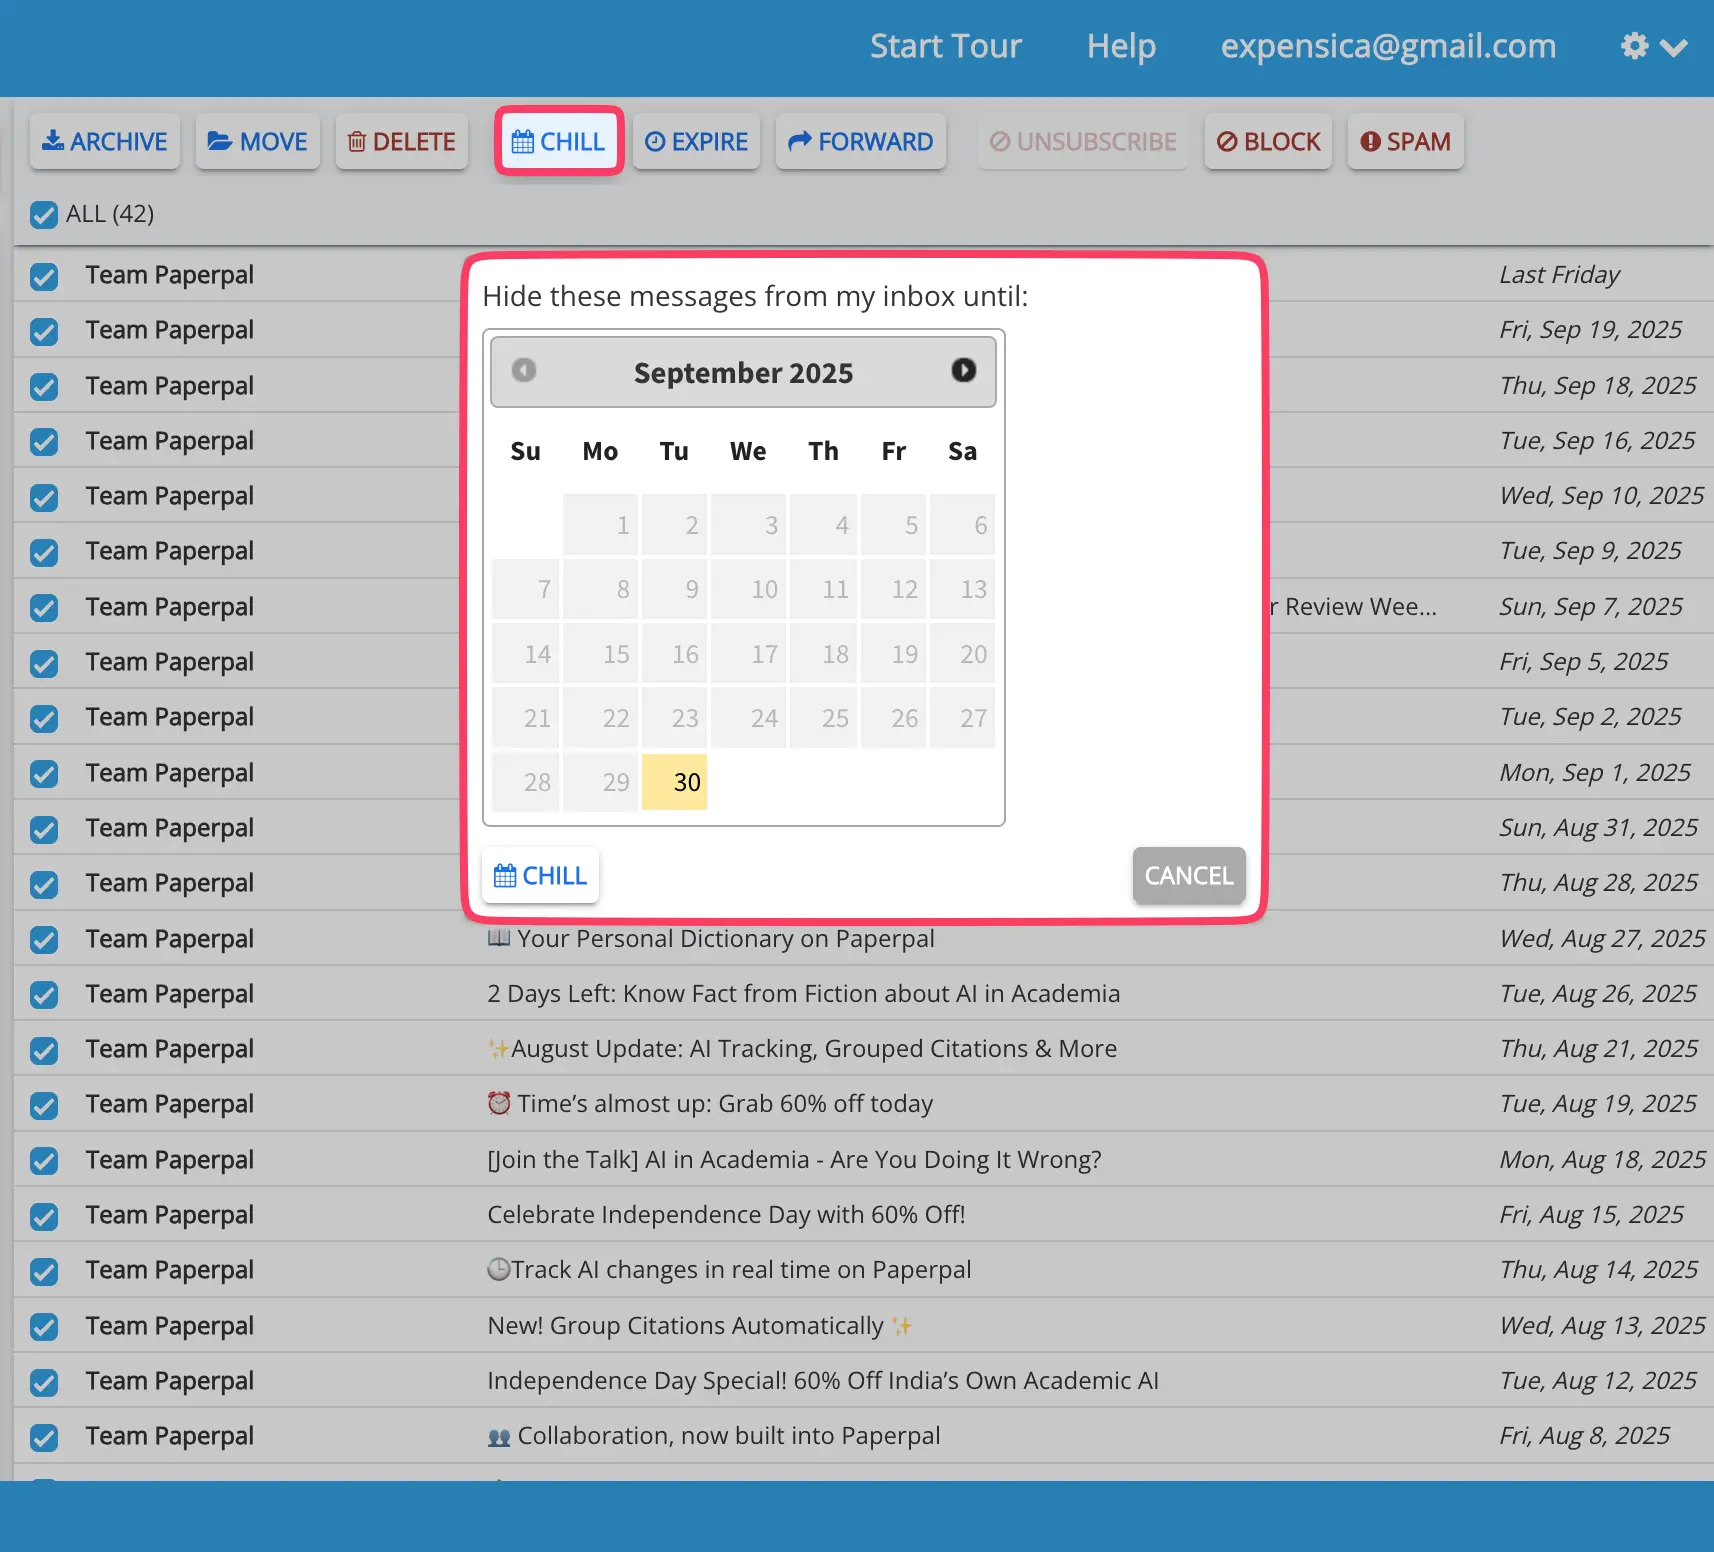
Task: Click the Expire clock icon
Action: tap(655, 142)
